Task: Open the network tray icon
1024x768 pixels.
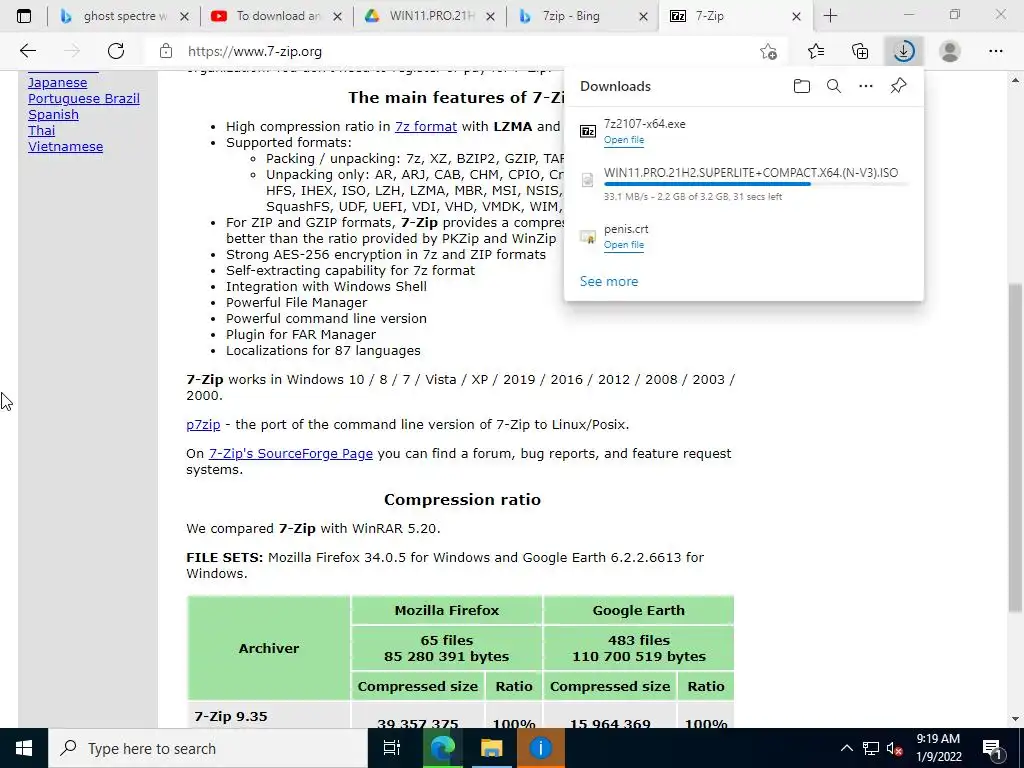Action: [871, 748]
